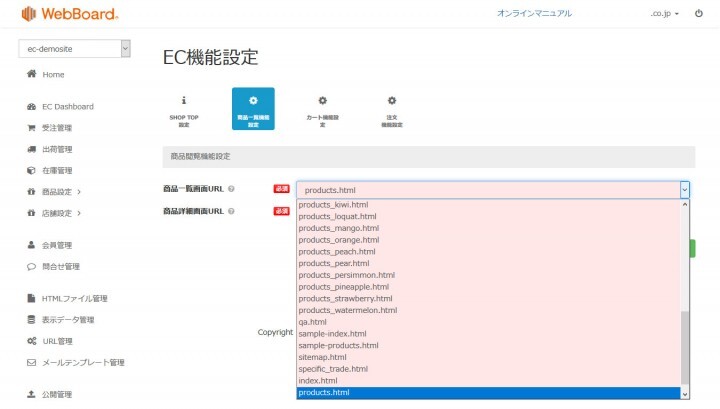Open 公開管理 in sidebar
The width and height of the screenshot is (720, 409).
tap(57, 394)
